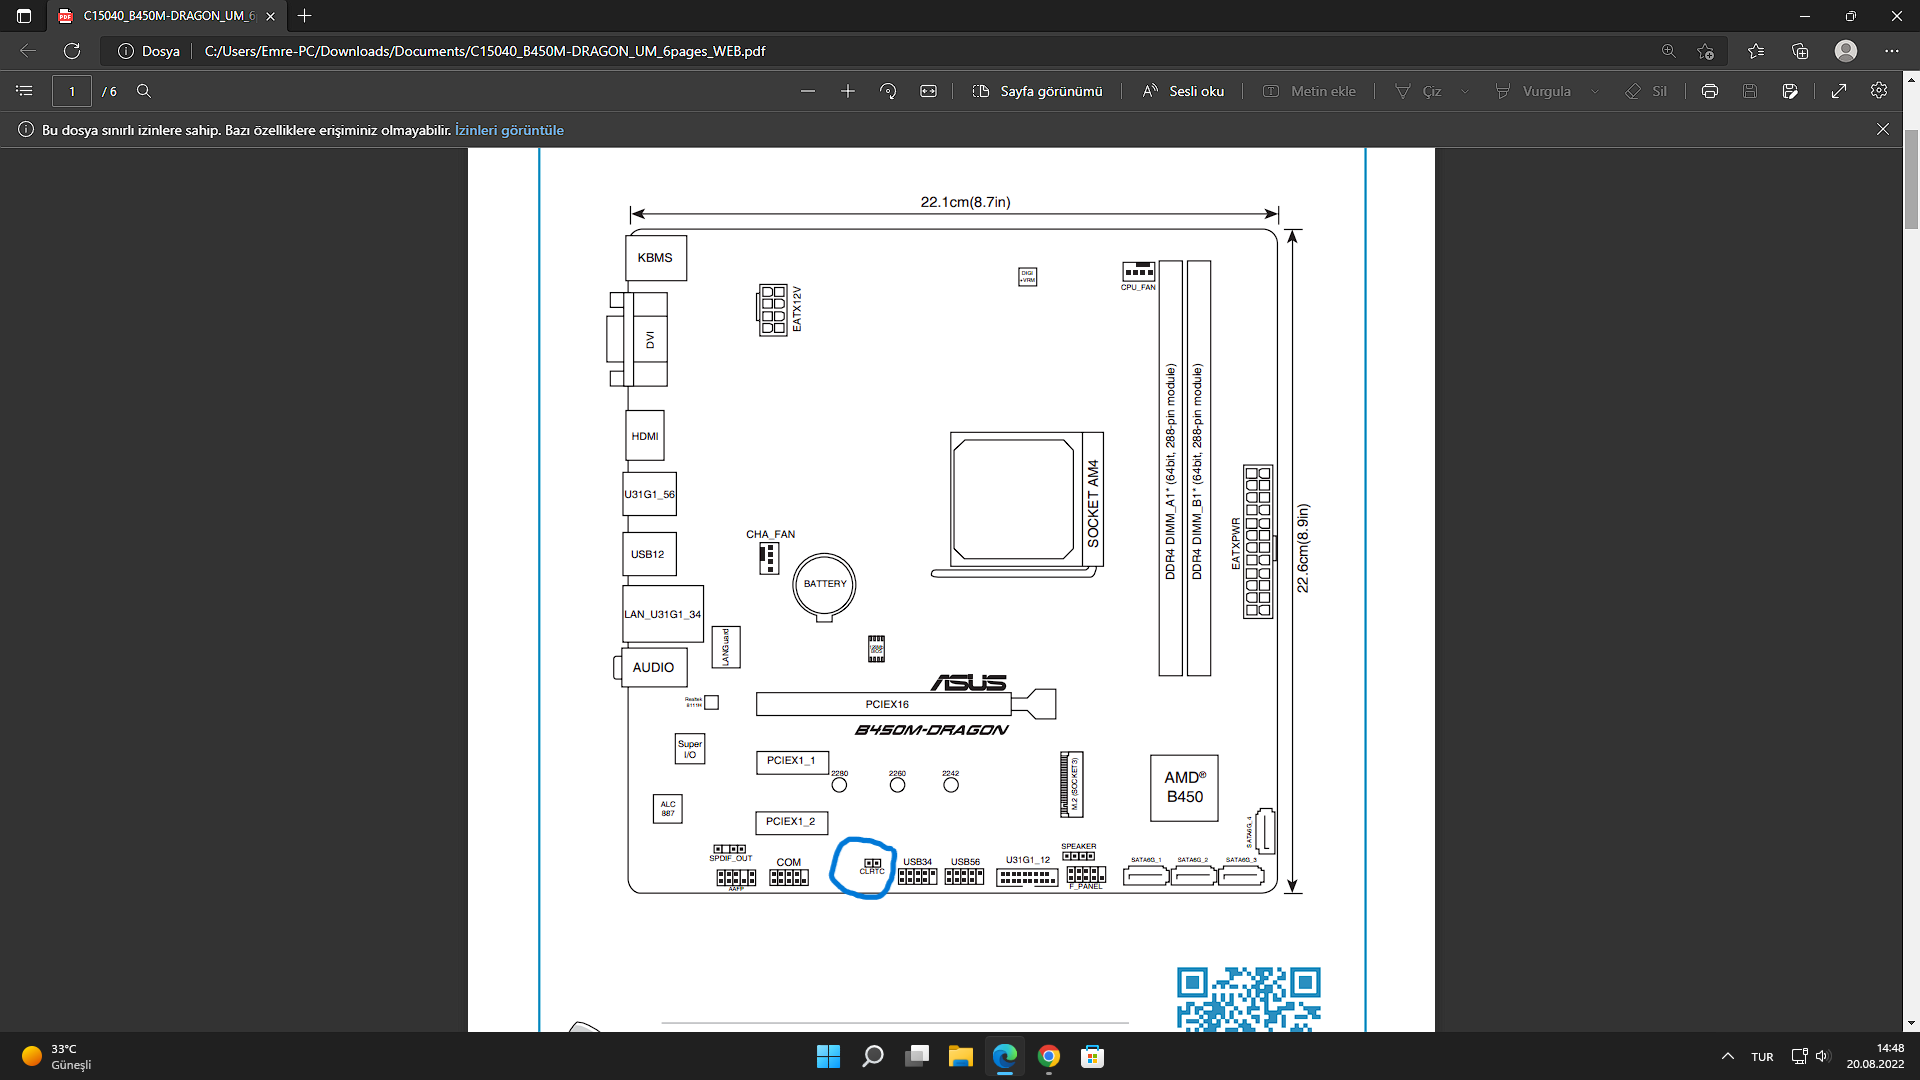The height and width of the screenshot is (1080, 1920).
Task: Expand the Çiz pen options dropdown
Action: pos(1465,91)
